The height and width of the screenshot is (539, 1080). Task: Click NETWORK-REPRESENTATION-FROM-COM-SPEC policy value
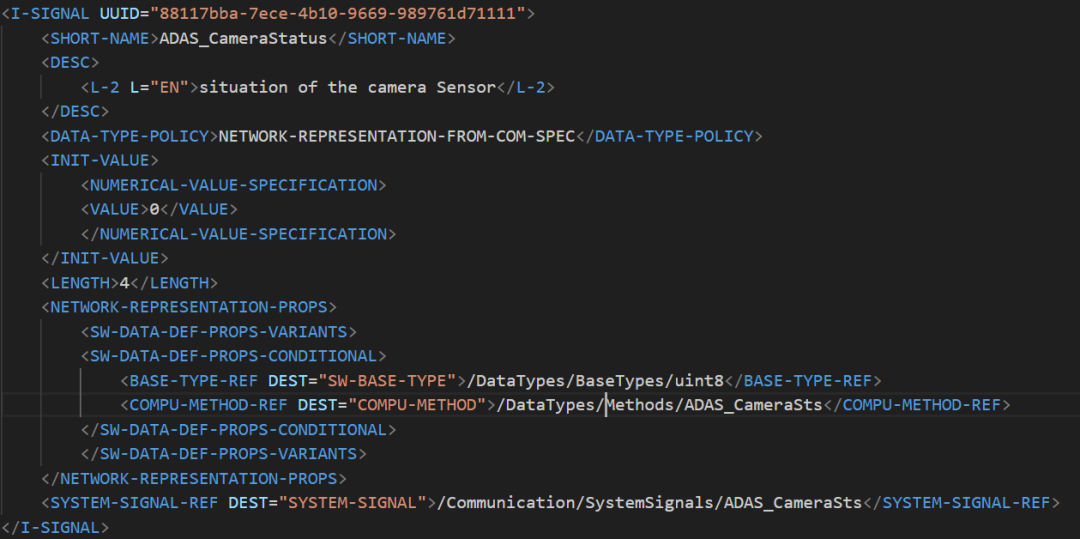point(397,136)
